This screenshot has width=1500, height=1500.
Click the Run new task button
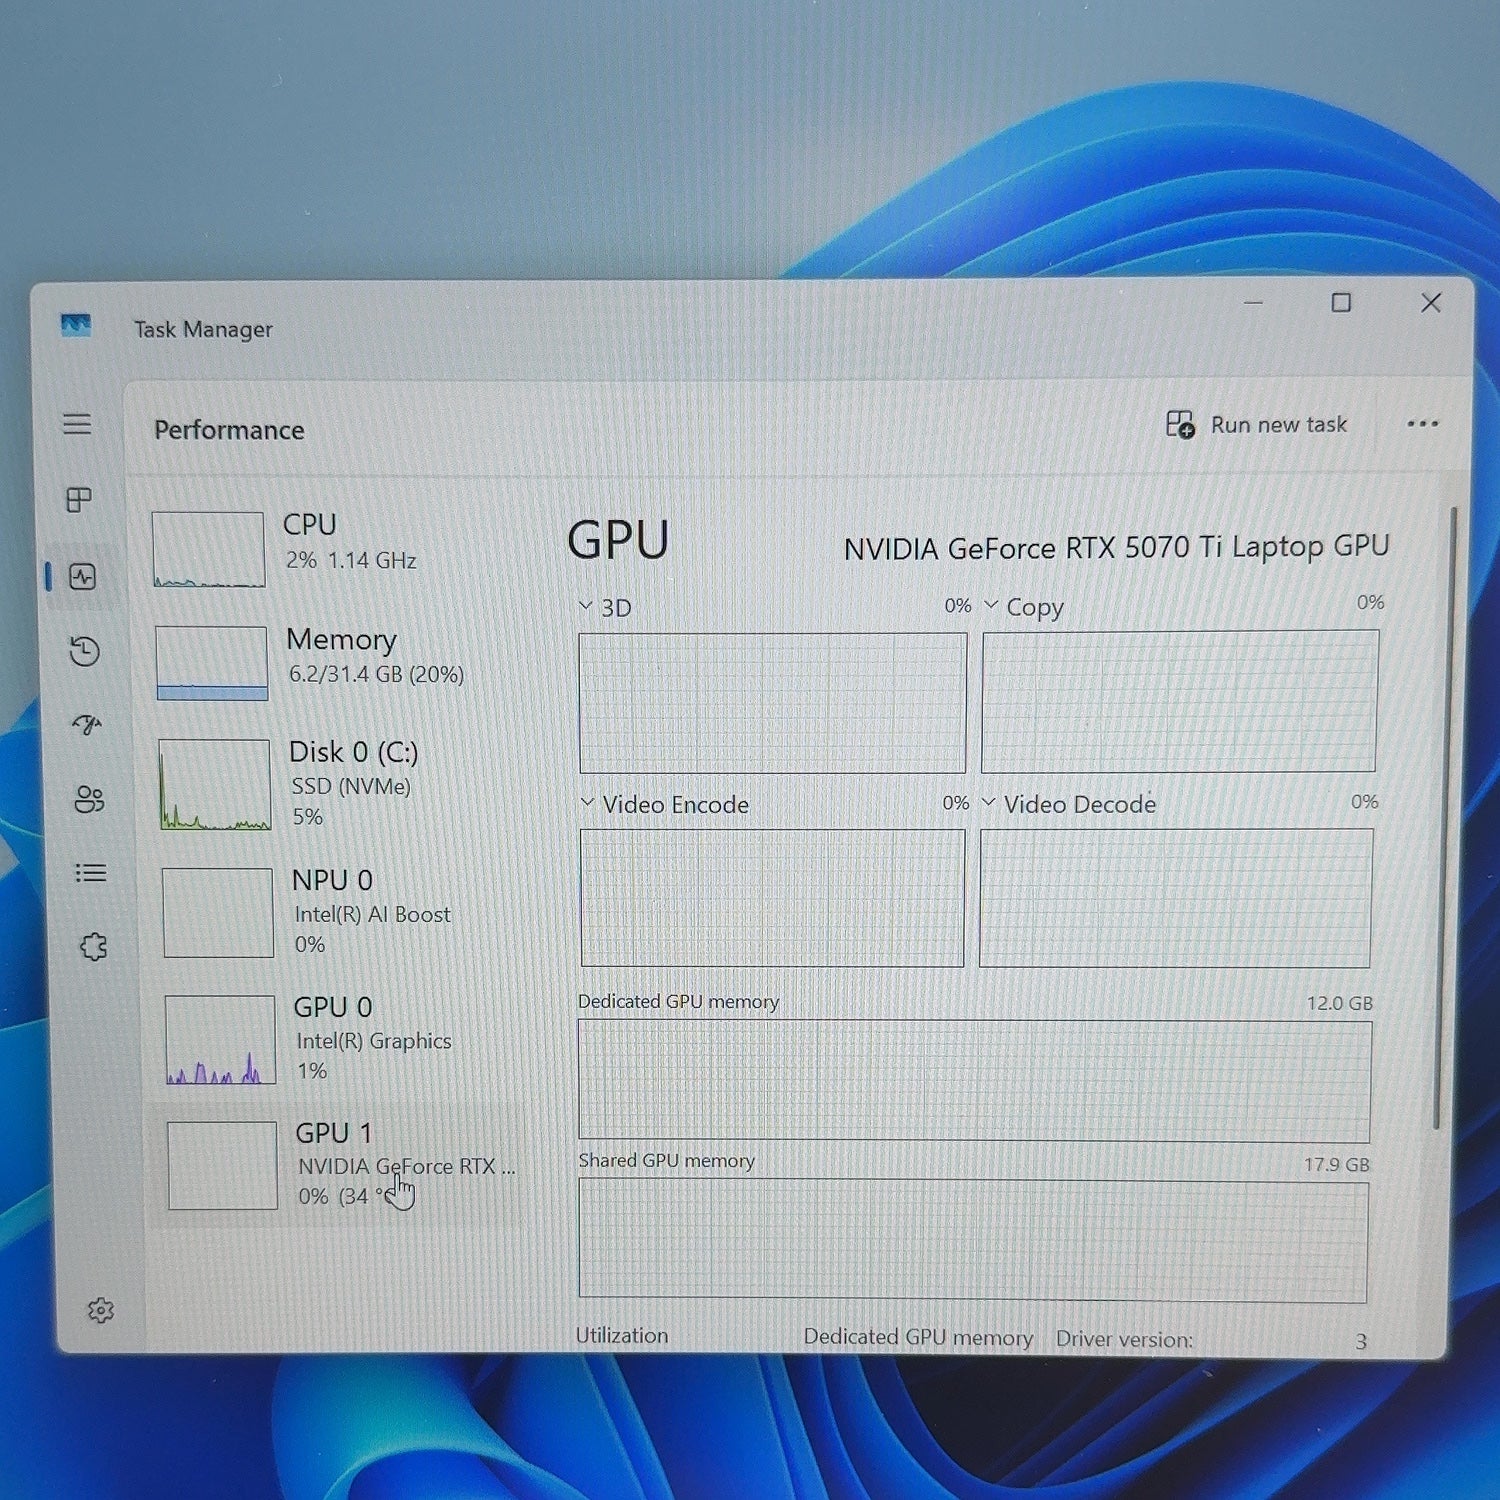(x=1257, y=425)
